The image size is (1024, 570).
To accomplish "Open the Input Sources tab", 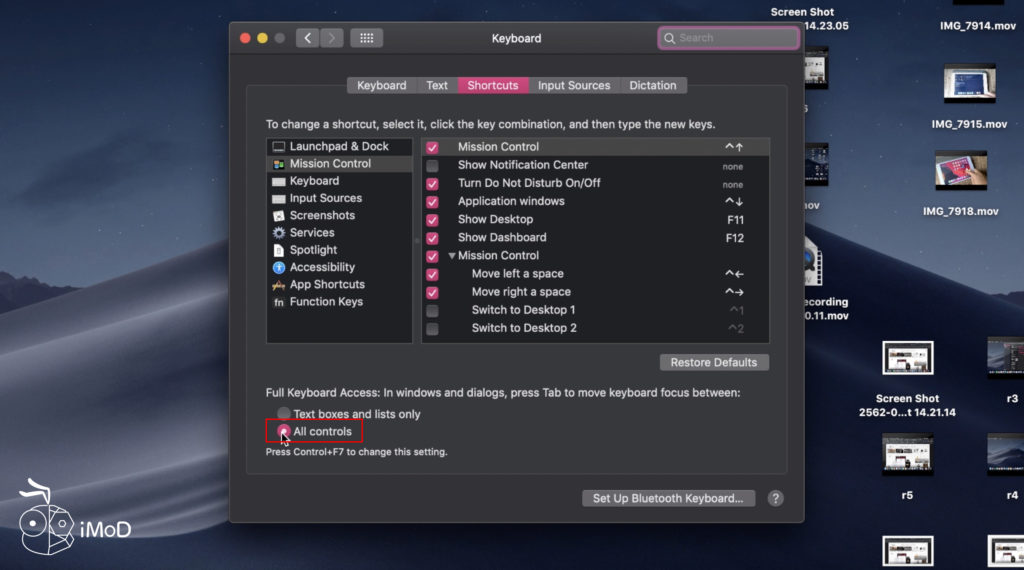I will pyautogui.click(x=574, y=86).
